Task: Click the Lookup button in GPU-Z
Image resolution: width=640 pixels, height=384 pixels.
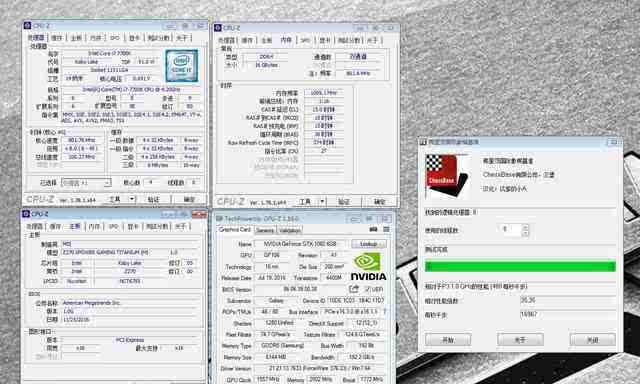Action: (368, 244)
